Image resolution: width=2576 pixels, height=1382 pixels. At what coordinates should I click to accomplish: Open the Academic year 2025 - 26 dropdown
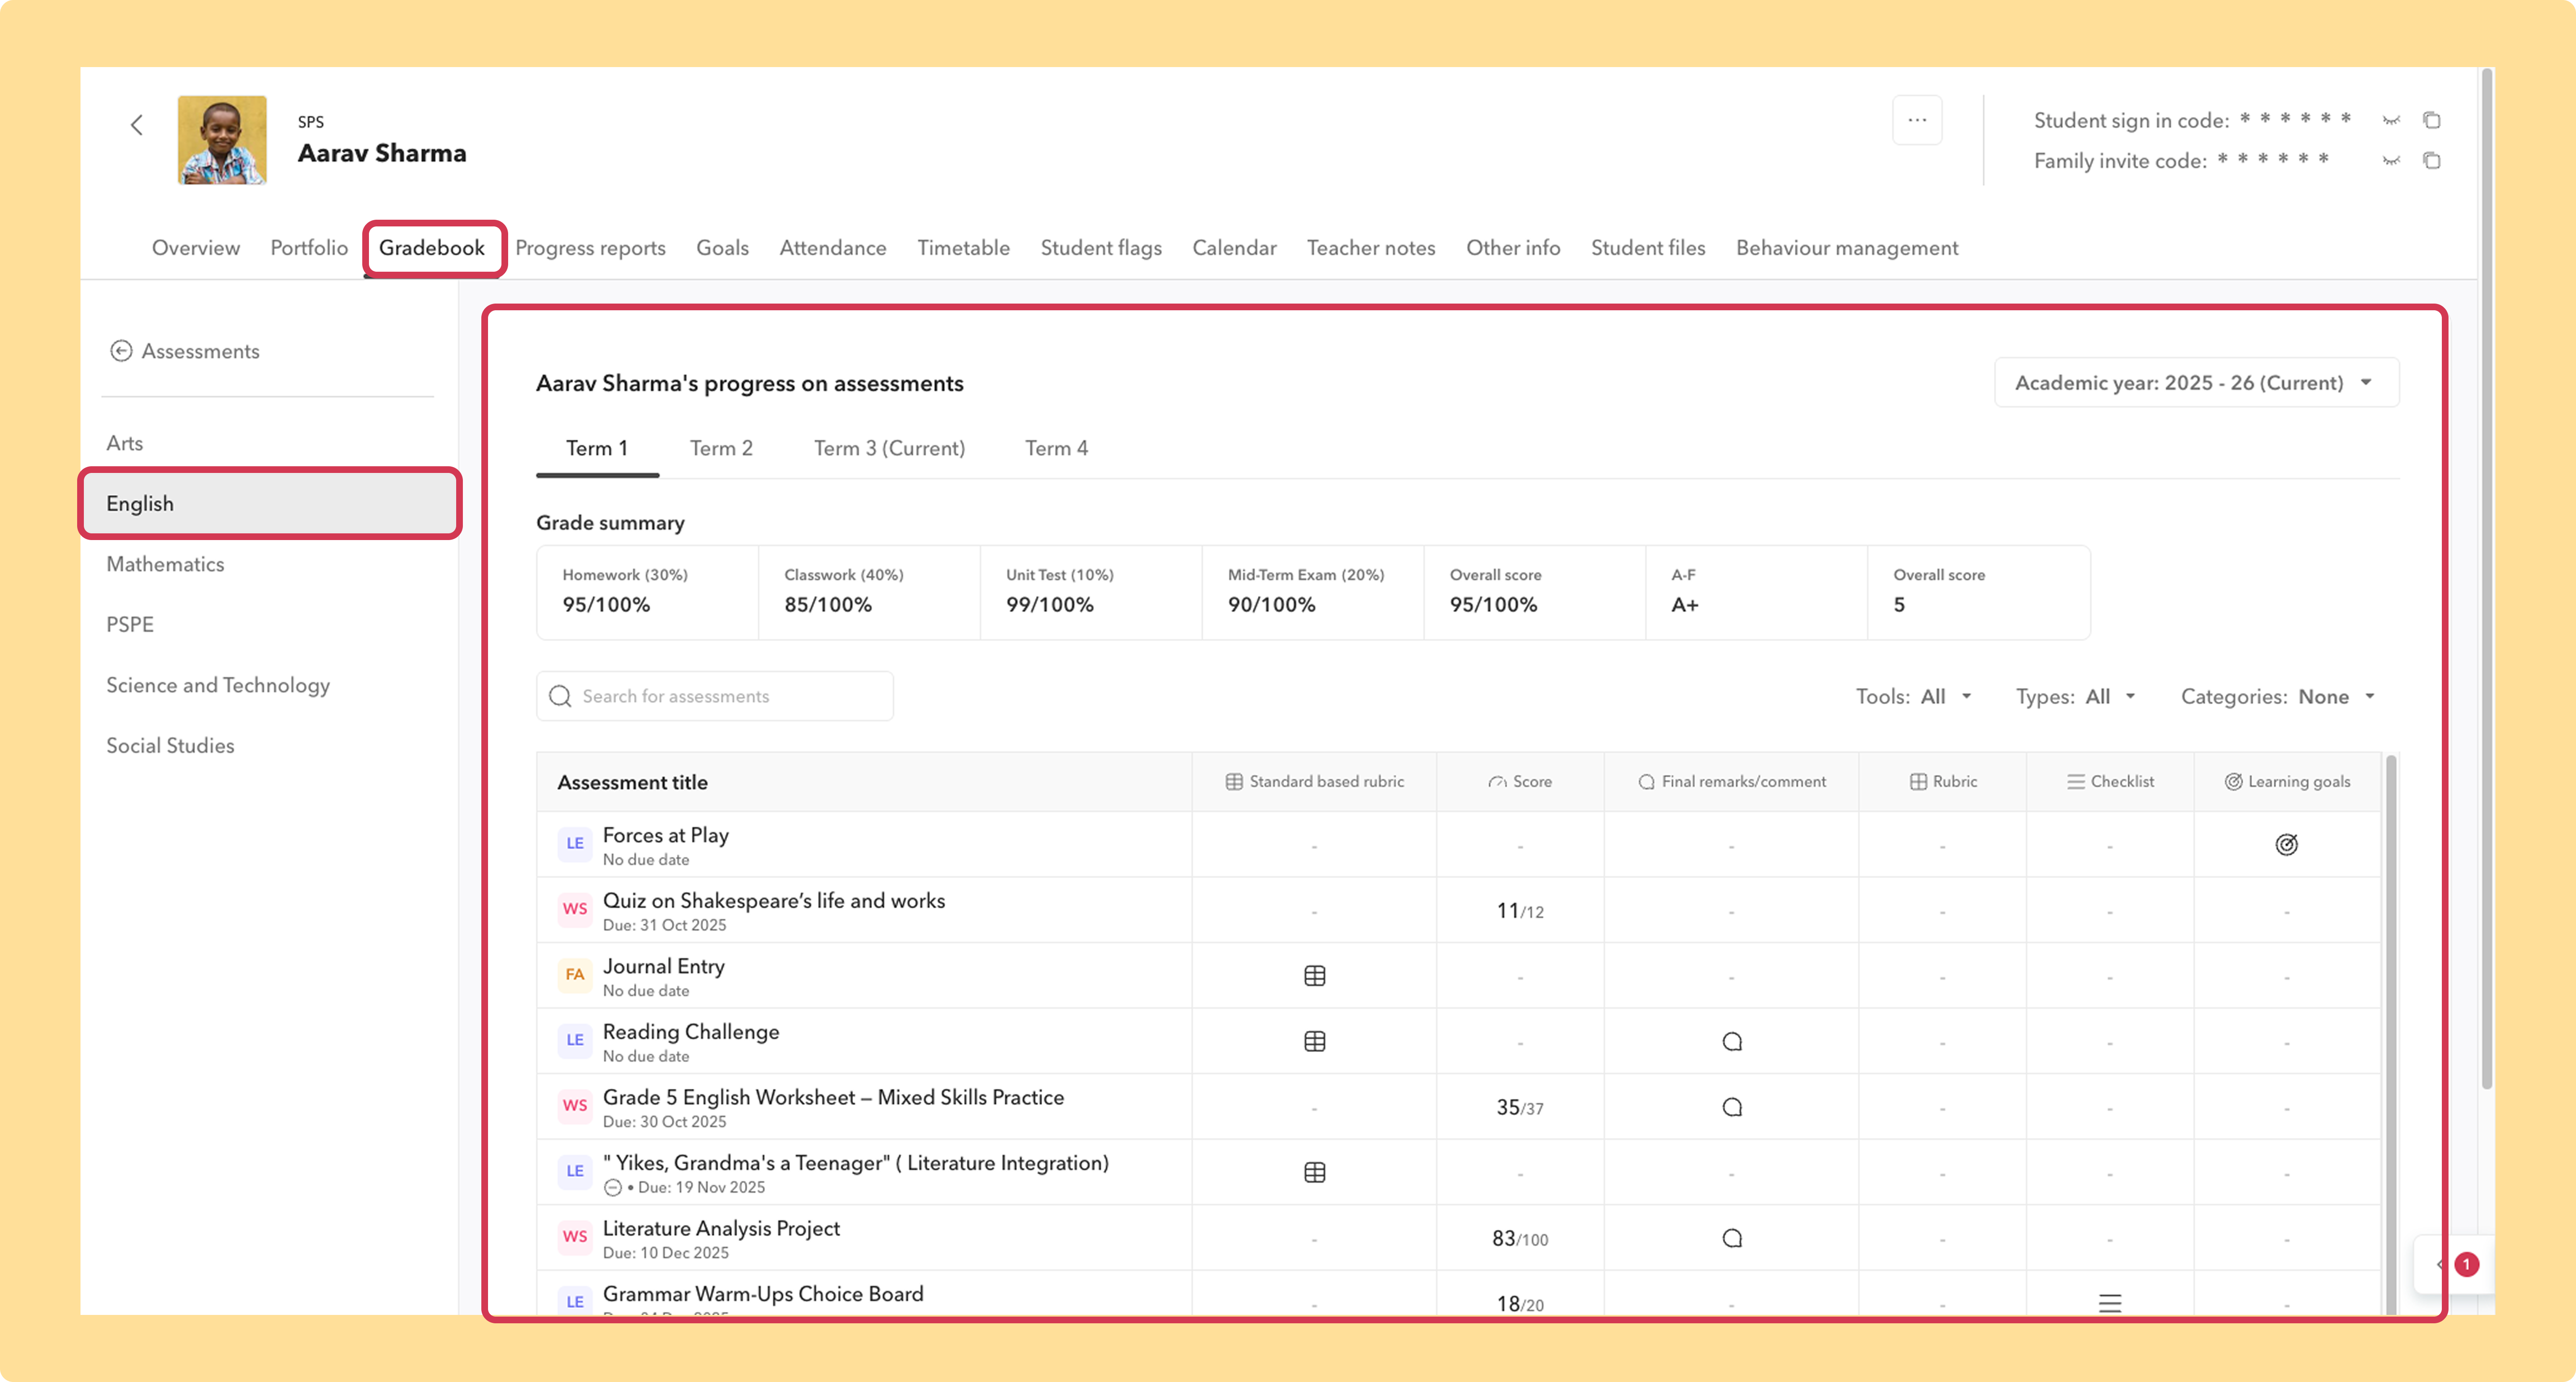point(2196,383)
